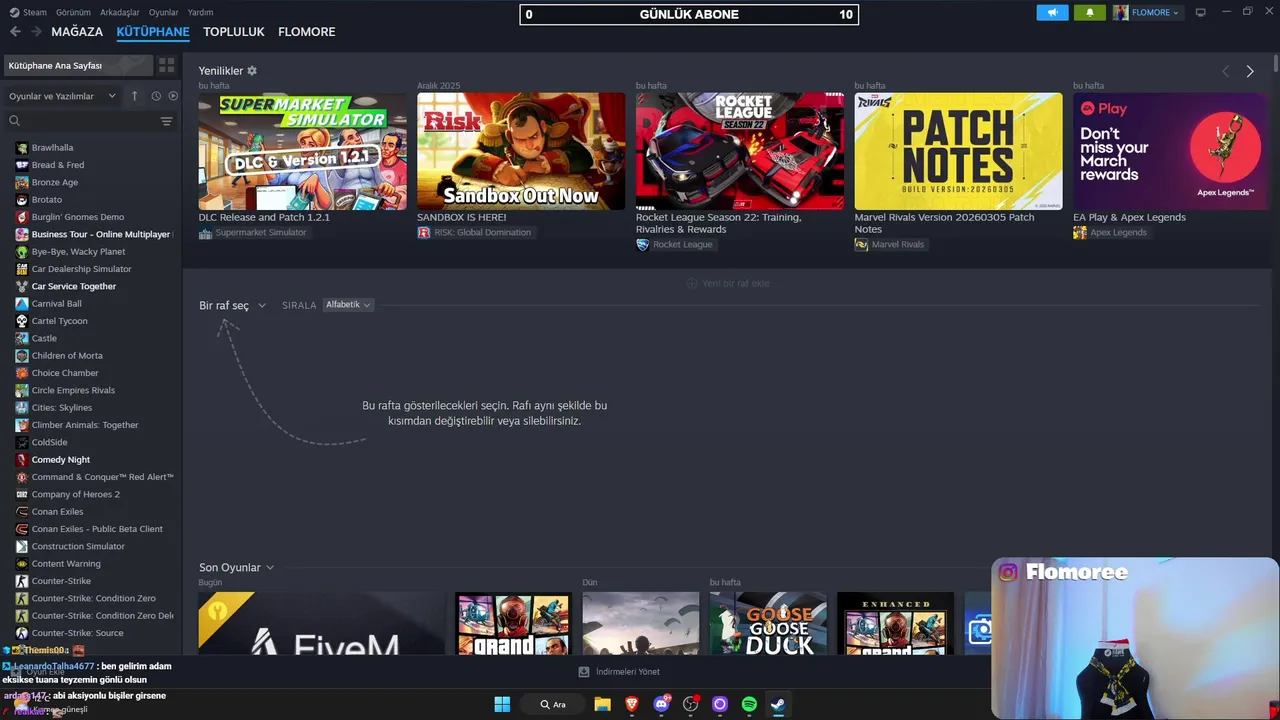Click the library search field
This screenshot has height=720, width=1280.
point(82,121)
